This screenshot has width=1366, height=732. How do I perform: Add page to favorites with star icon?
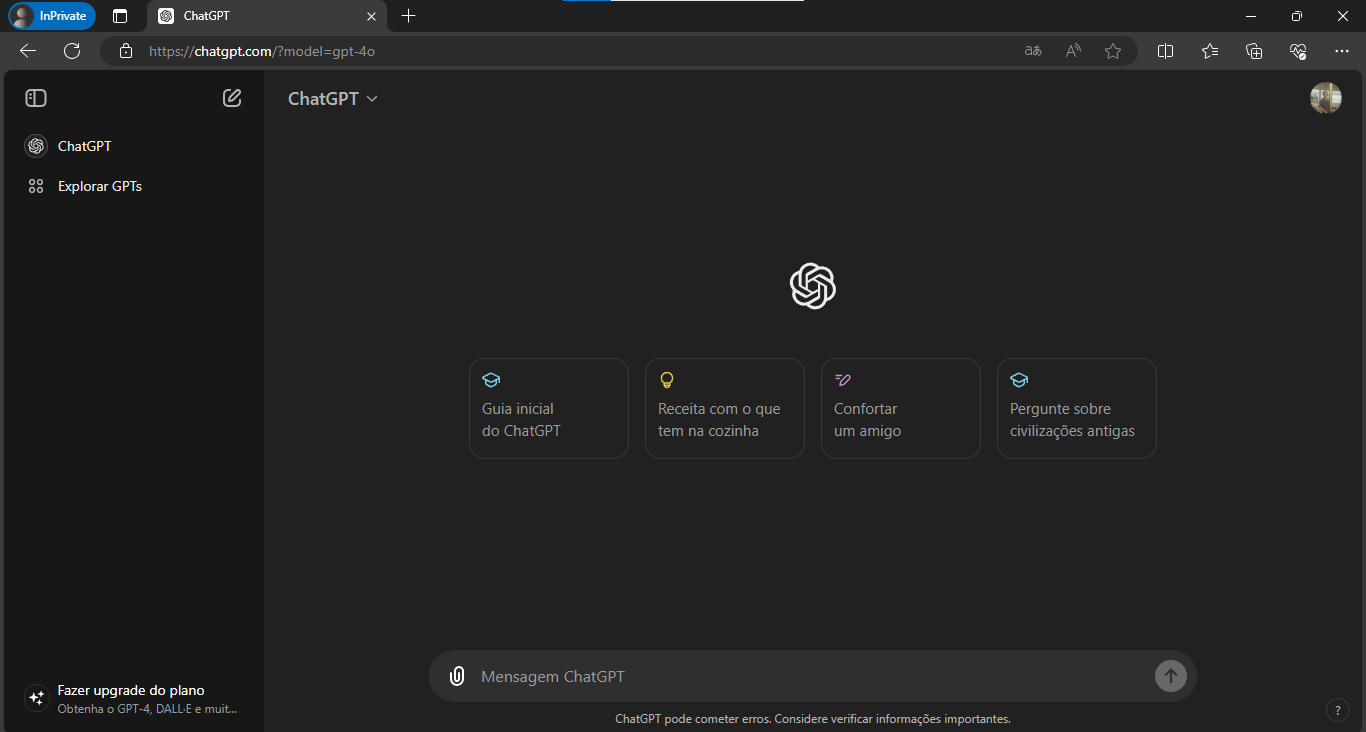coord(1113,51)
